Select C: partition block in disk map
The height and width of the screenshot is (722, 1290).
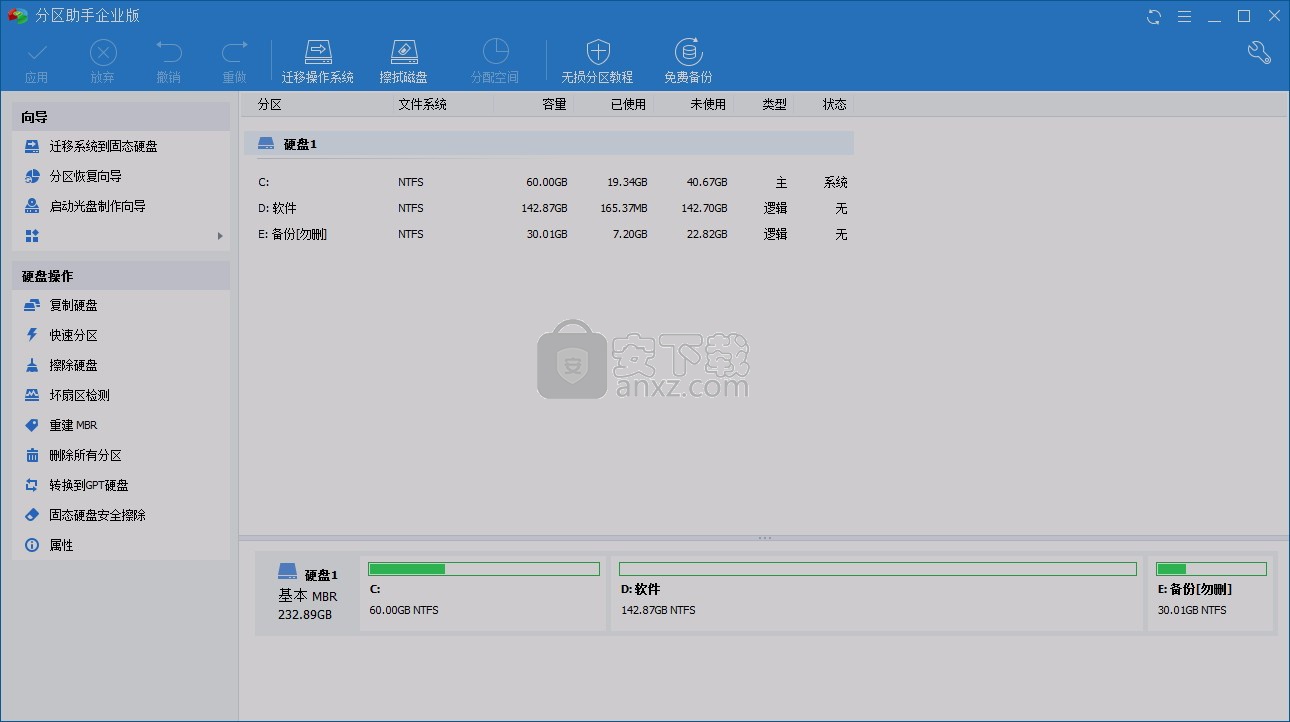coord(484,593)
